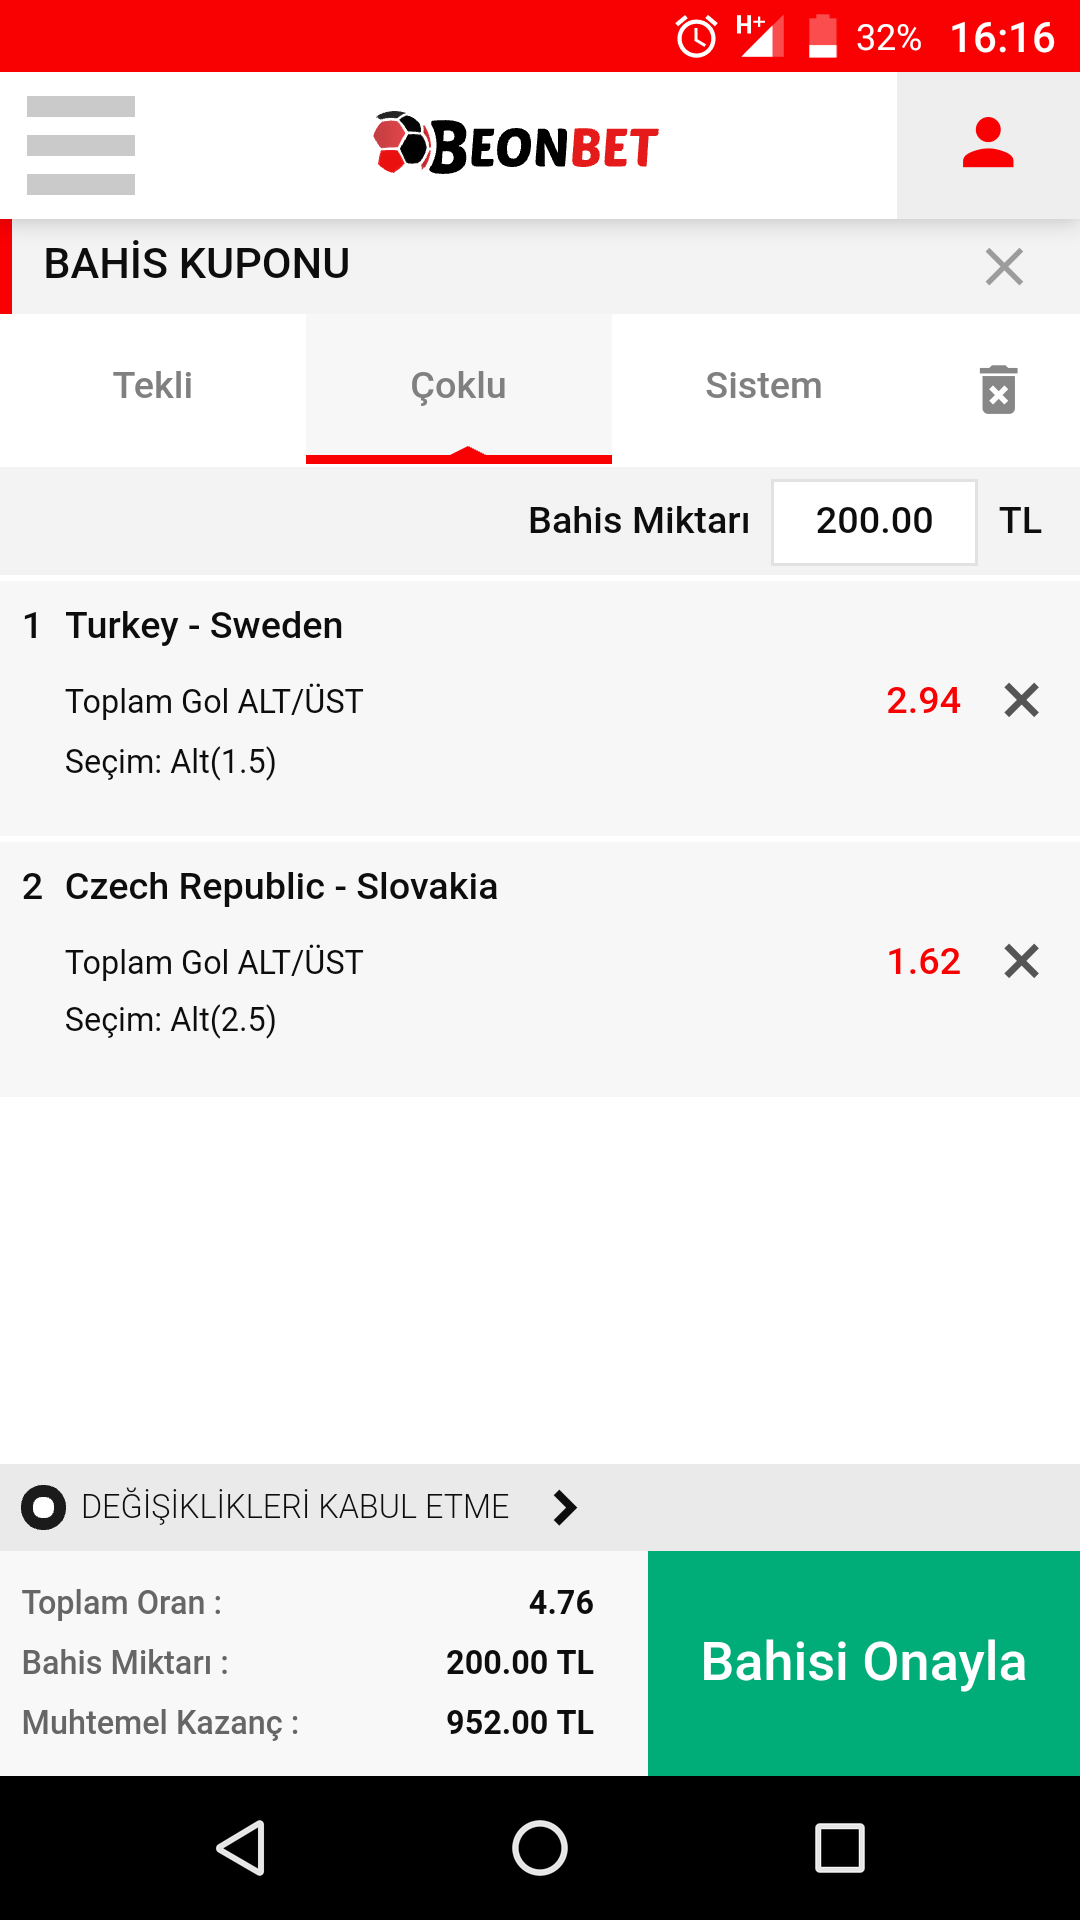The image size is (1080, 1920).
Task: Tap the Beonbet logo
Action: point(516,144)
